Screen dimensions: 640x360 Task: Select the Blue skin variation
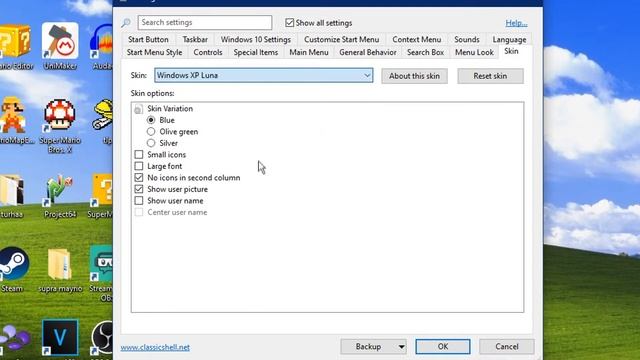coord(151,120)
